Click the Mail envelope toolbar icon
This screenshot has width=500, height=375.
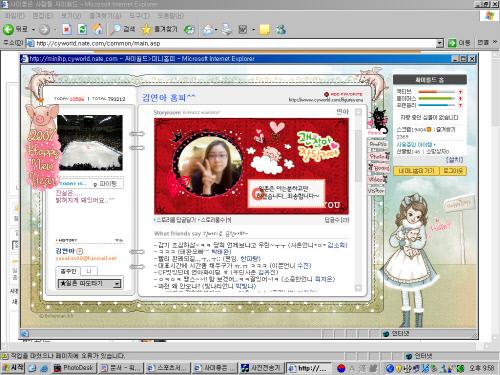[x=208, y=30]
